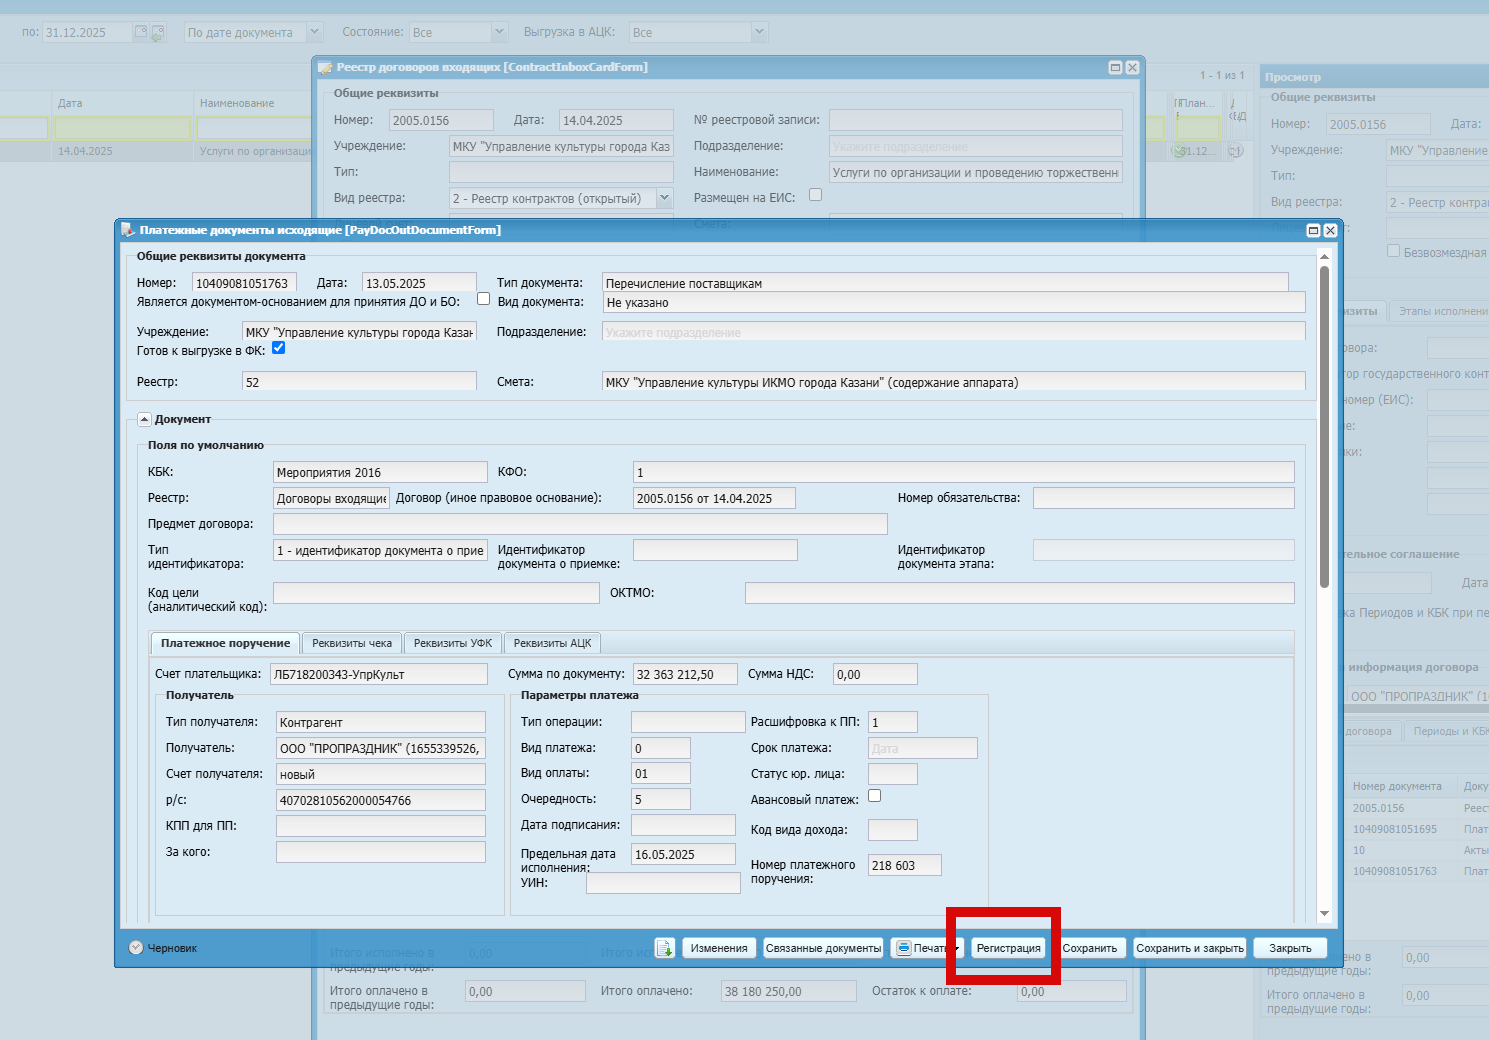Switch to the Реквизиты чека tab

click(352, 643)
